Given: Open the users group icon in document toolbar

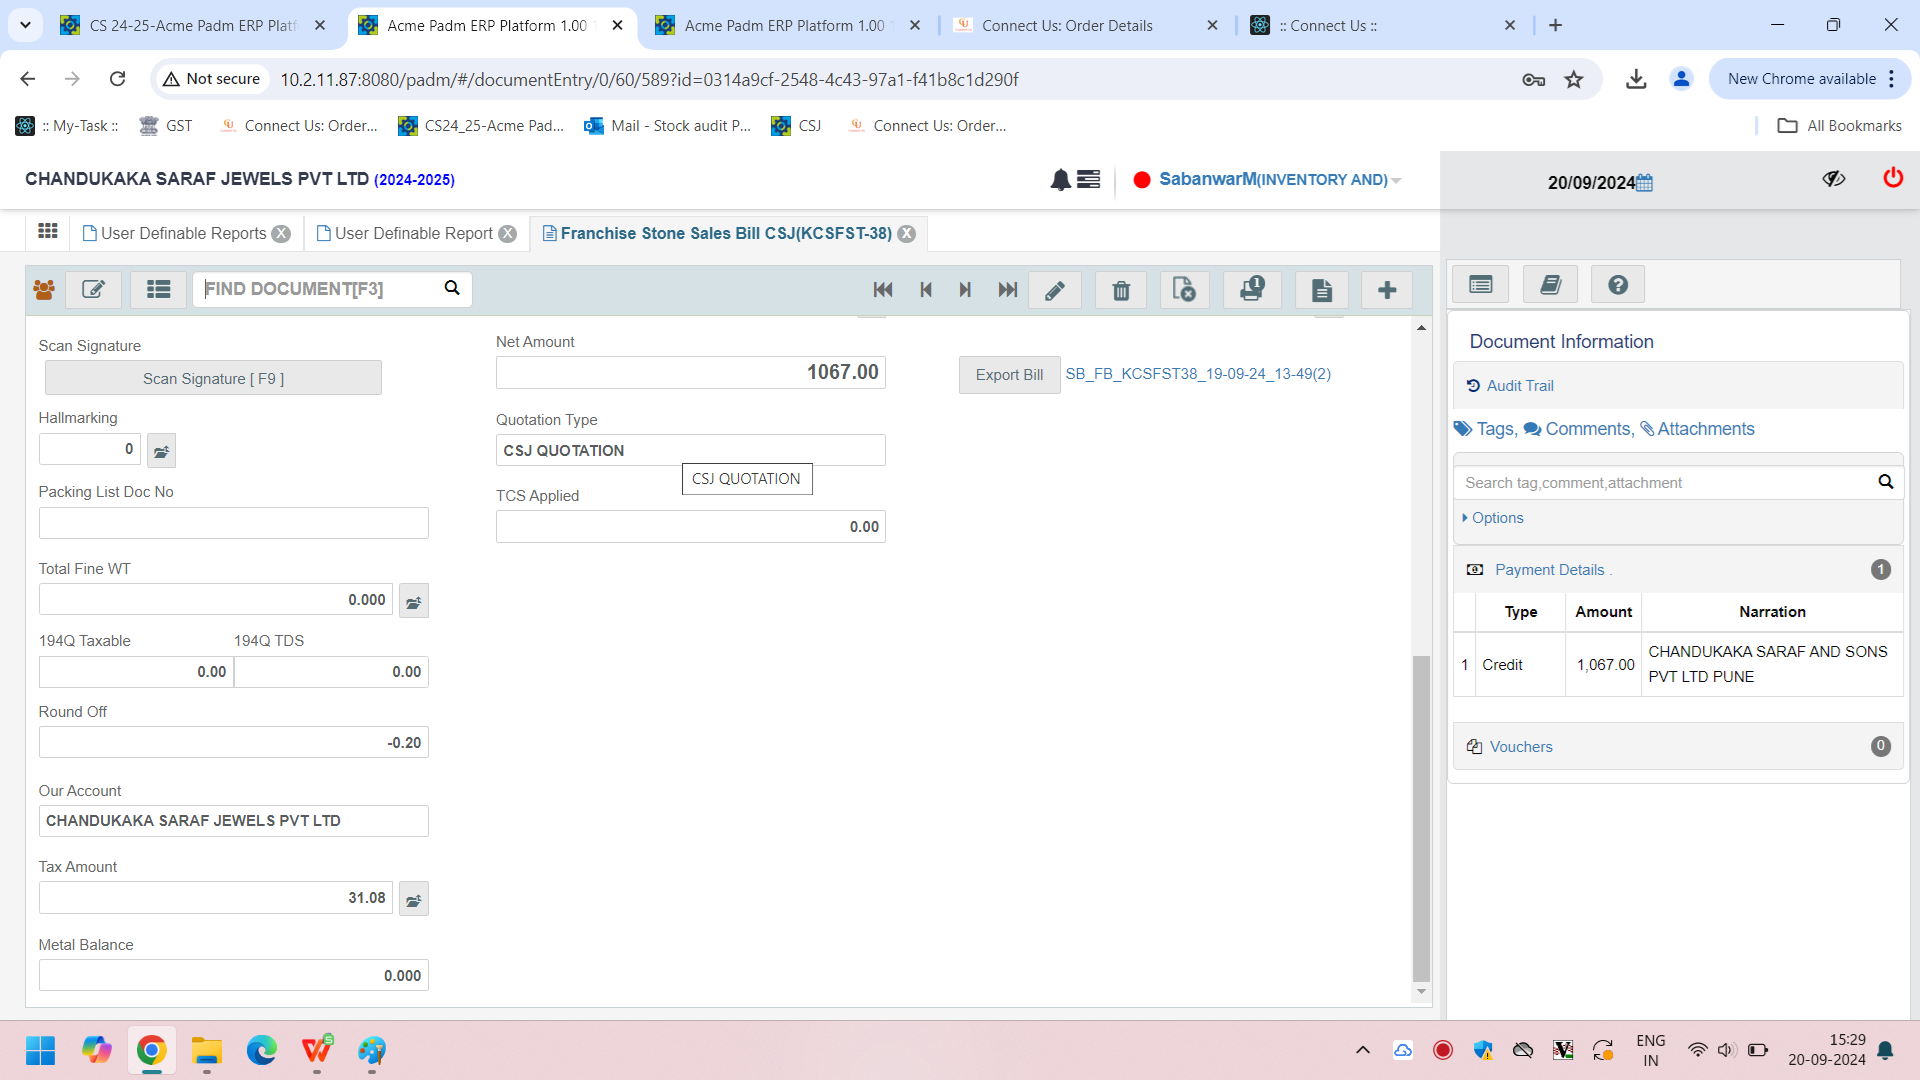Looking at the screenshot, I should point(44,290).
